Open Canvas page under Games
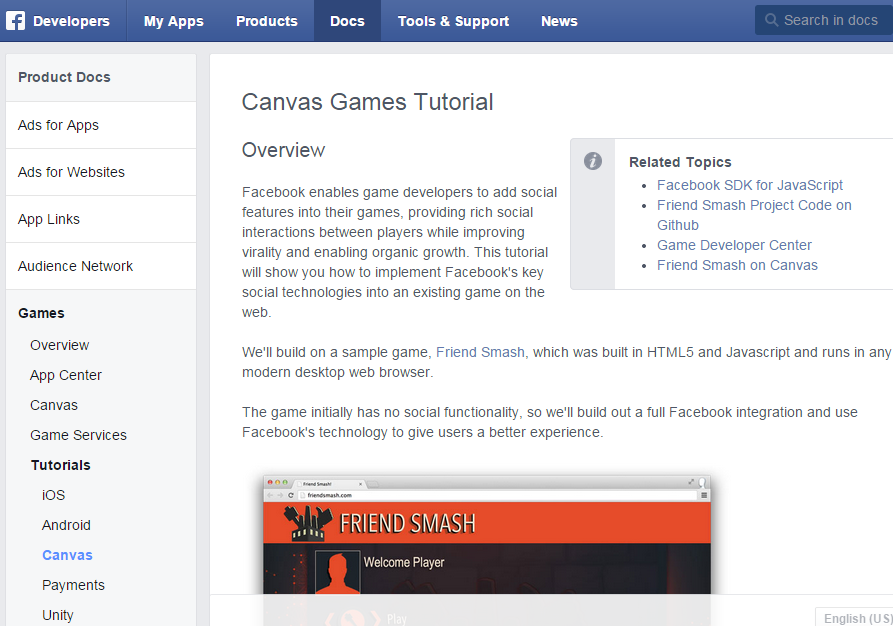The height and width of the screenshot is (626, 893). tap(54, 405)
